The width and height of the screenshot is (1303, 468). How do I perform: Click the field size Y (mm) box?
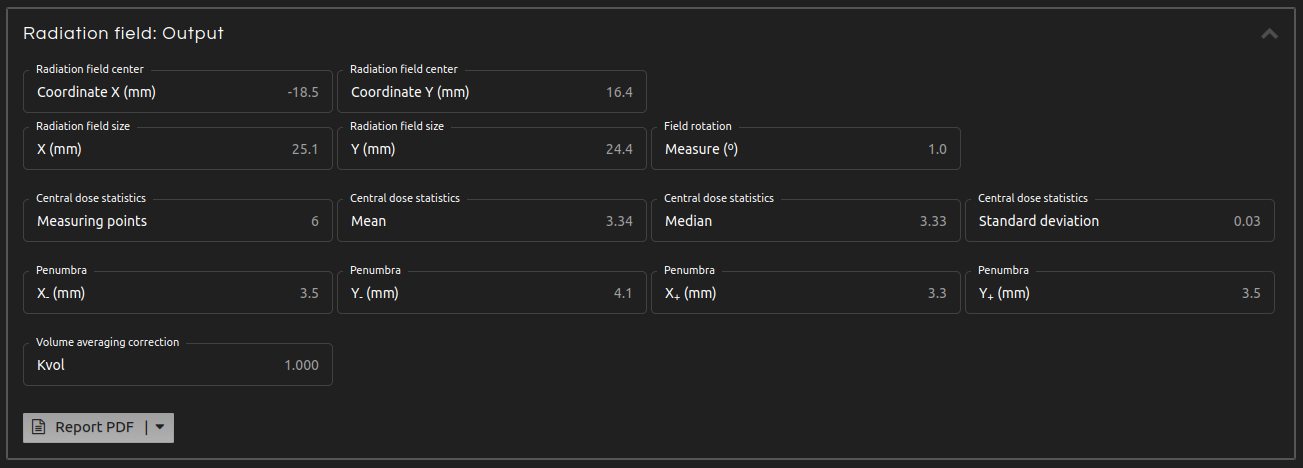tap(492, 149)
